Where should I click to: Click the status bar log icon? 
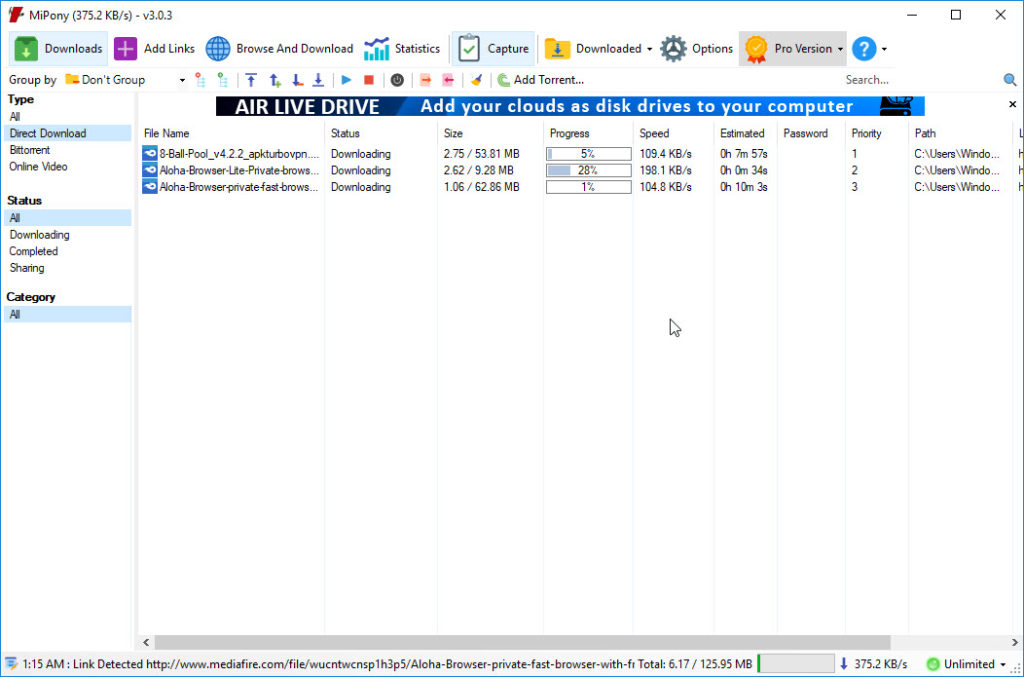coord(11,664)
